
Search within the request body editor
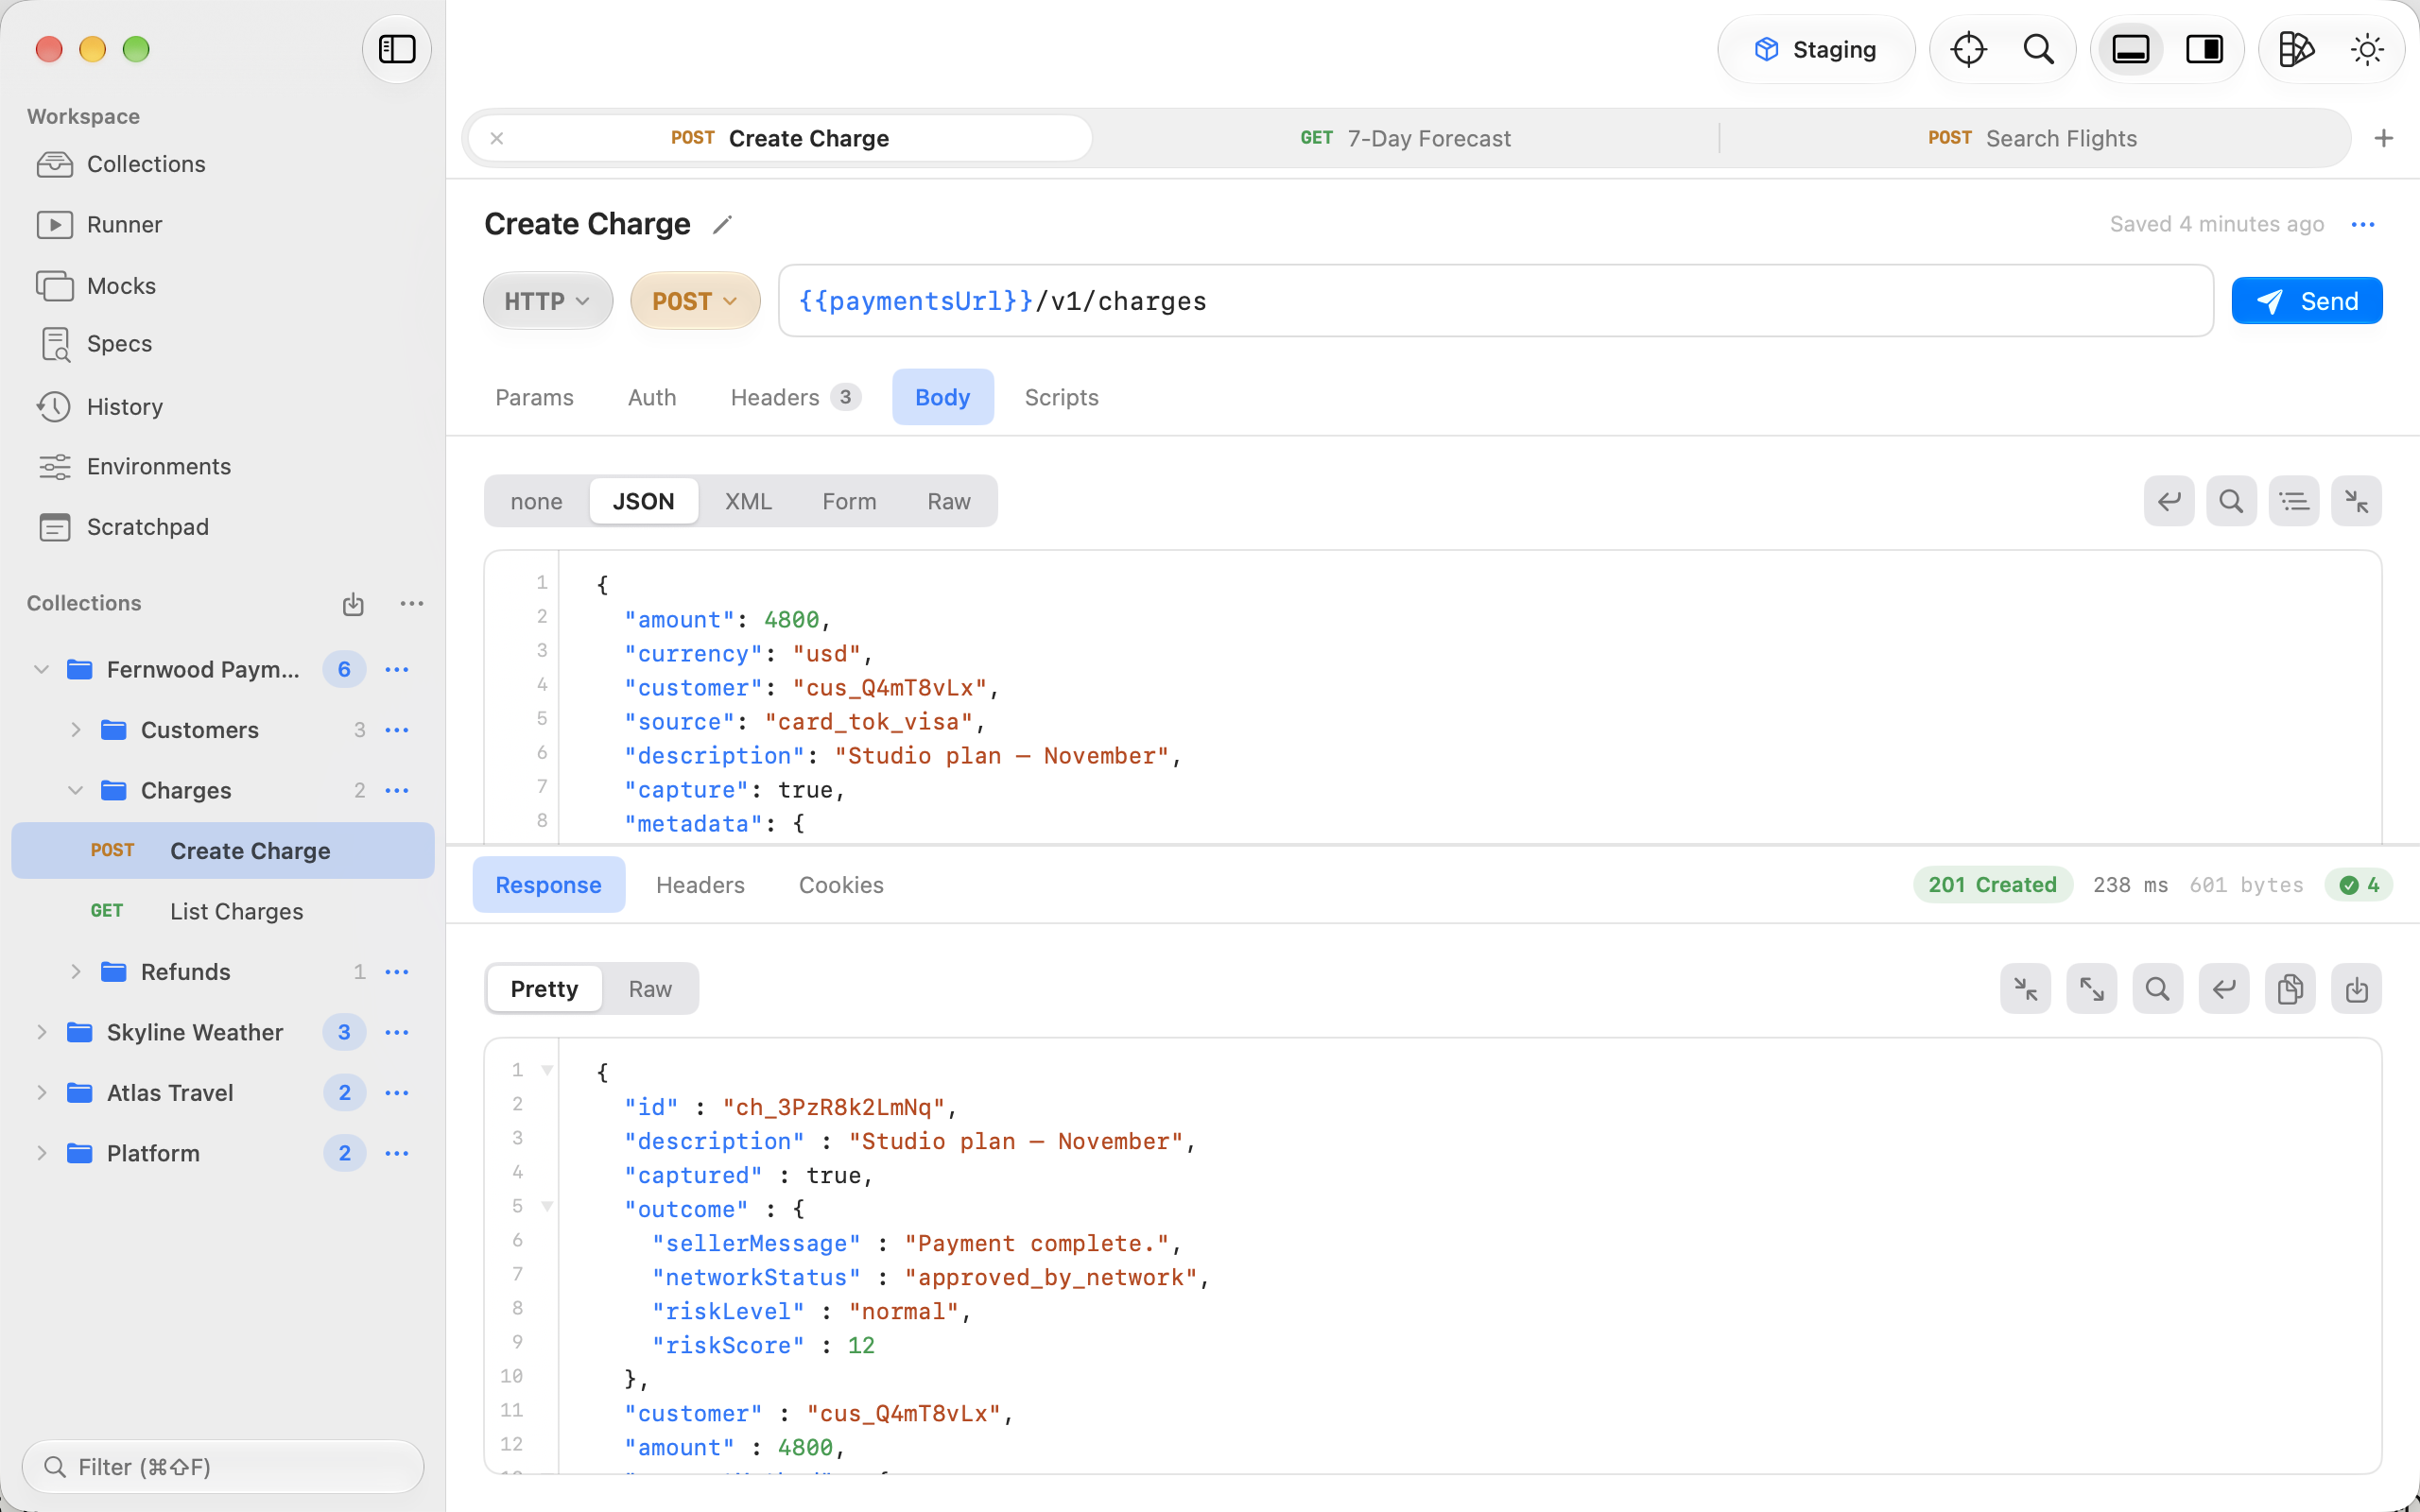click(2231, 501)
